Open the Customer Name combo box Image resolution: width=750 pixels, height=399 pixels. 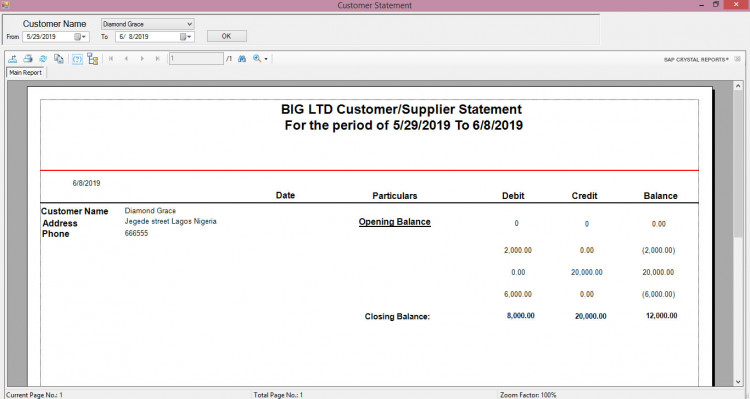(147, 24)
